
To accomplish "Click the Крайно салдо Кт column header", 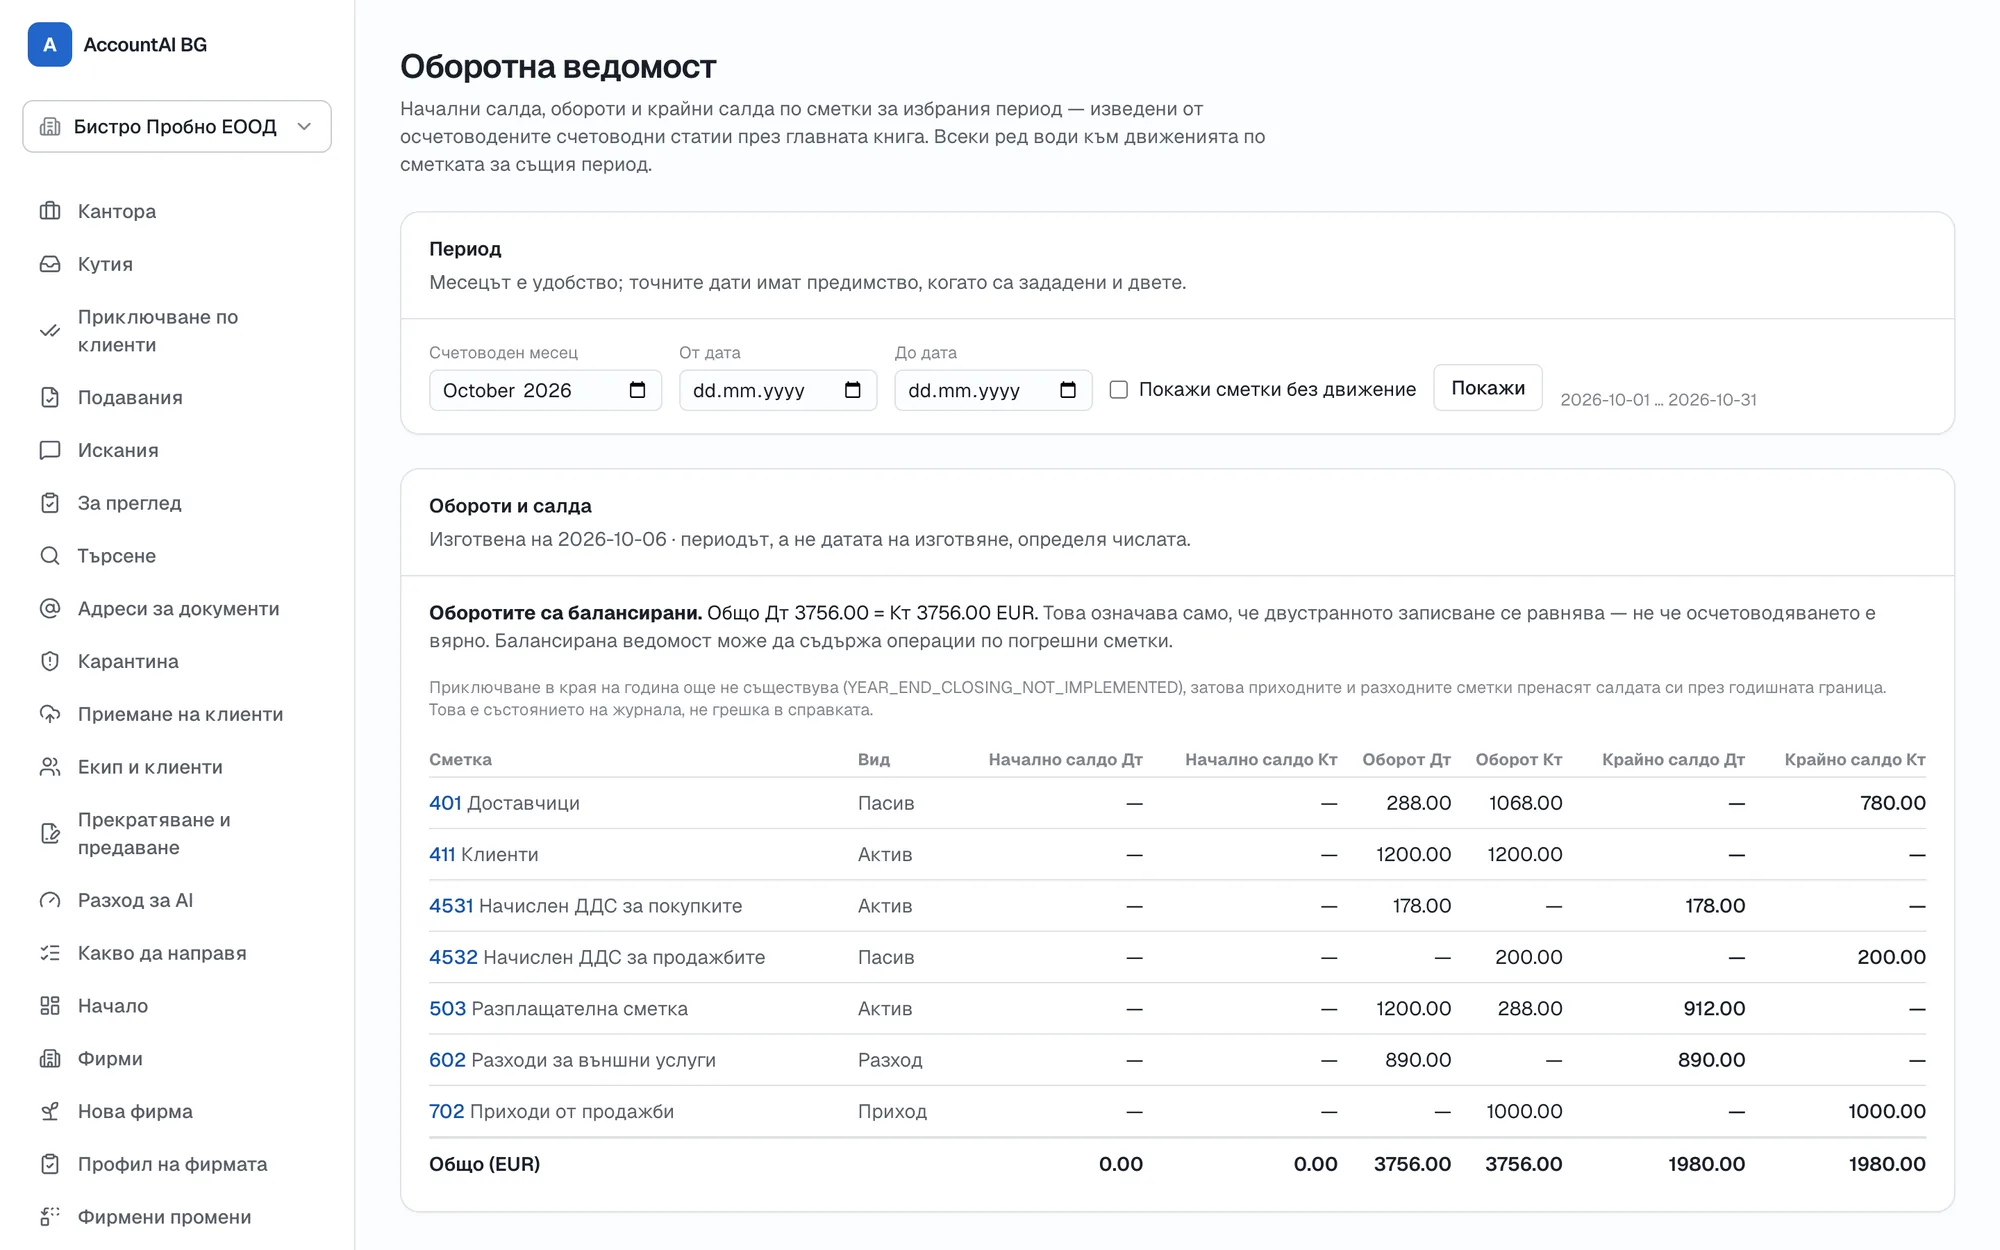I will coord(1855,760).
